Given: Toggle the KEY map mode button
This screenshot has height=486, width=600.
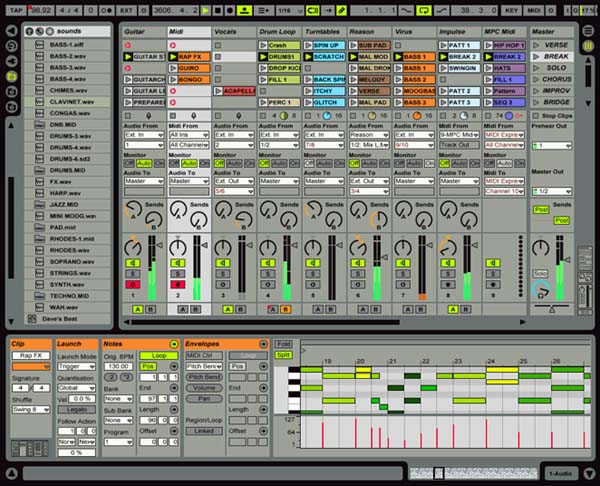Looking at the screenshot, I should pos(511,10).
